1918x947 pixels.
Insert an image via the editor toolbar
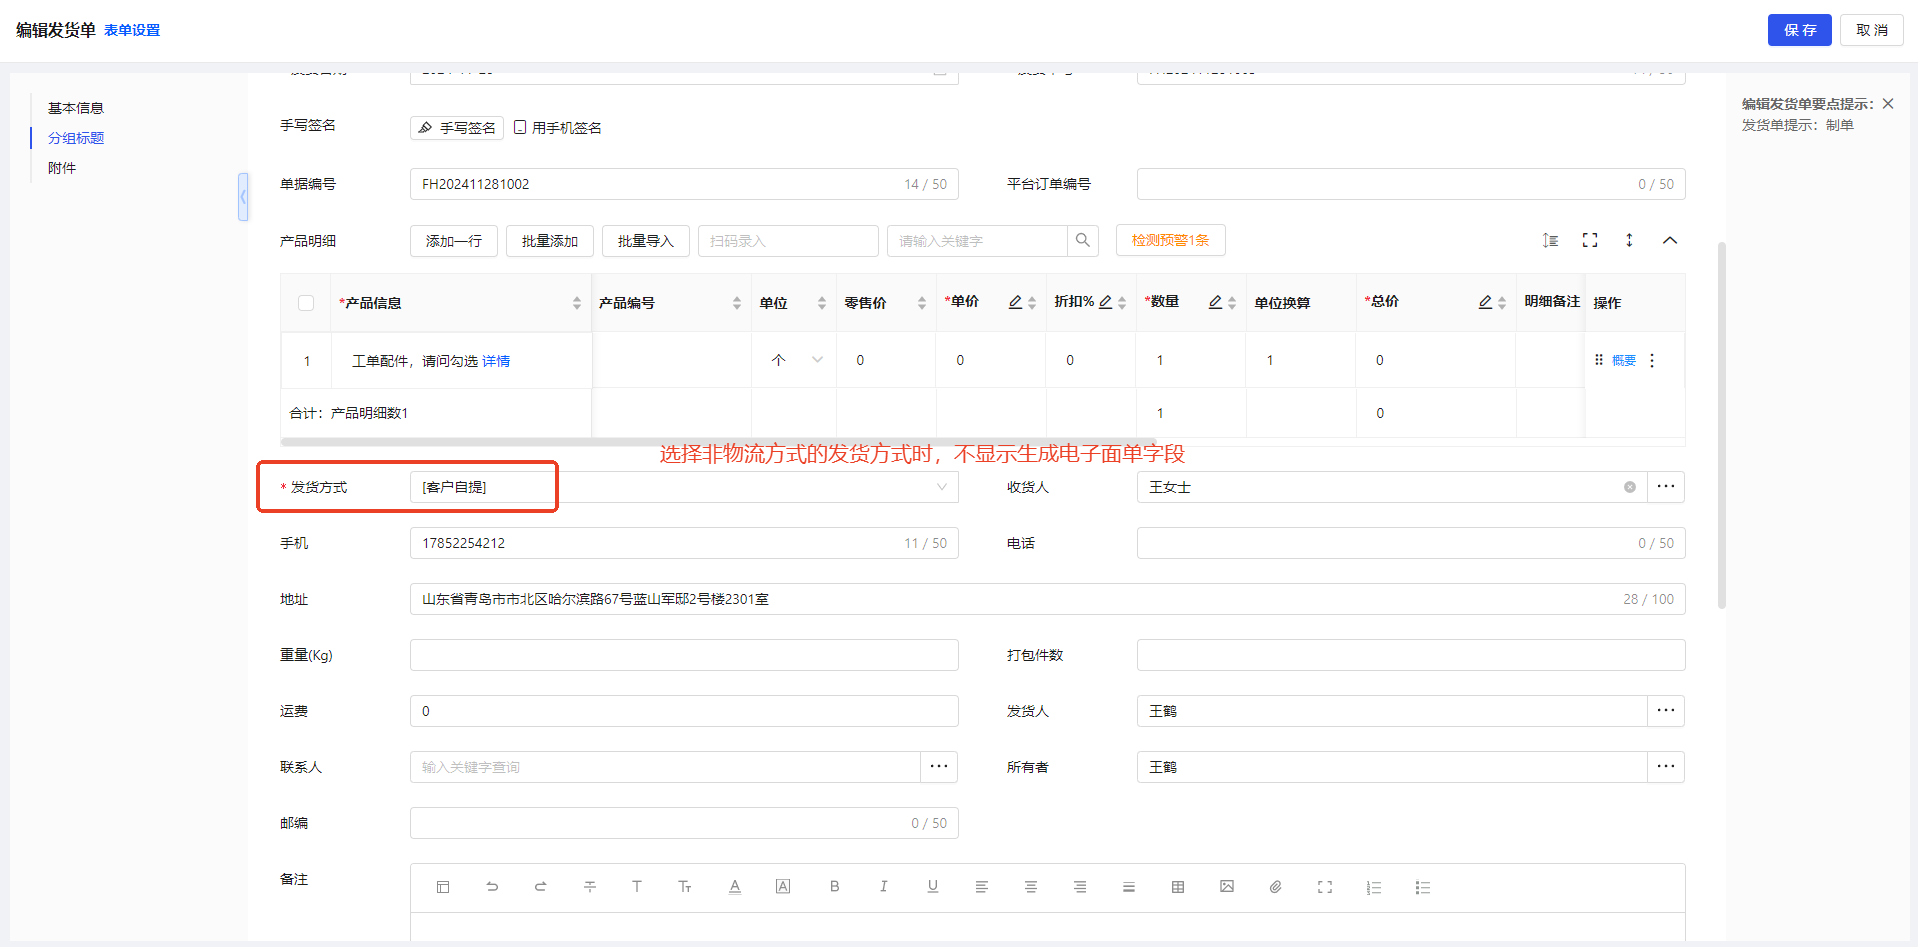(1227, 887)
